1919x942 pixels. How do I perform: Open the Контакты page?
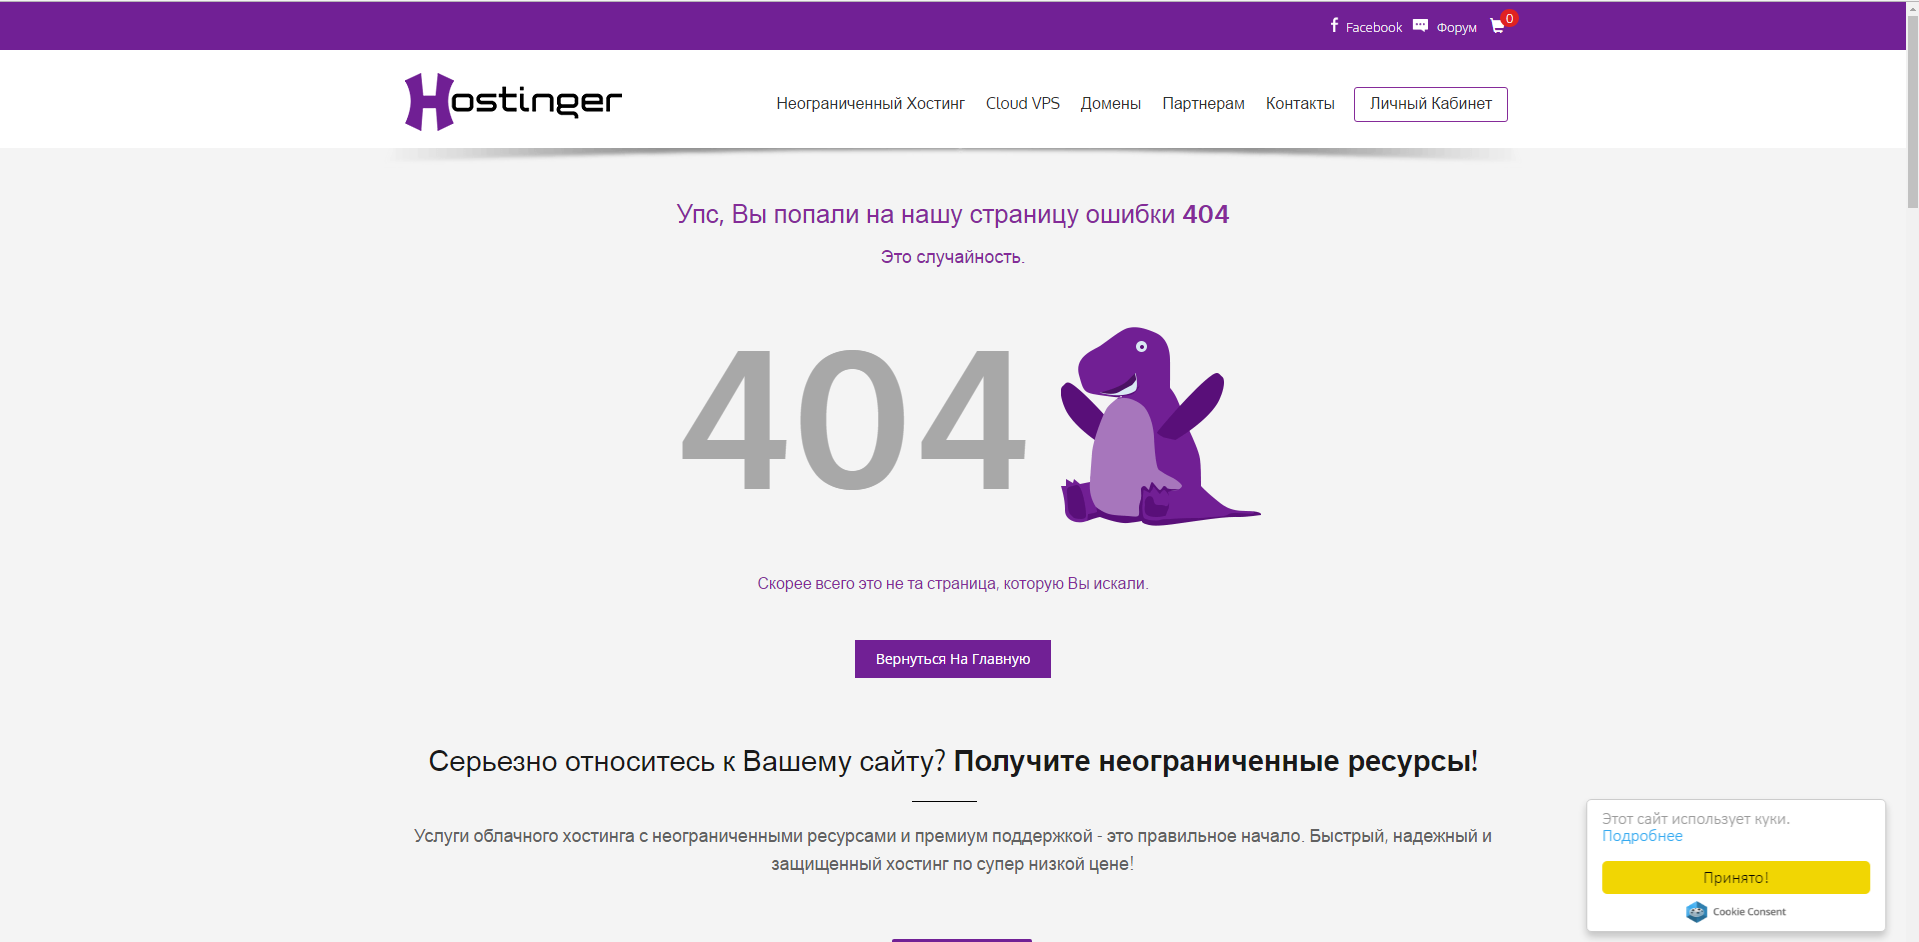pos(1299,103)
